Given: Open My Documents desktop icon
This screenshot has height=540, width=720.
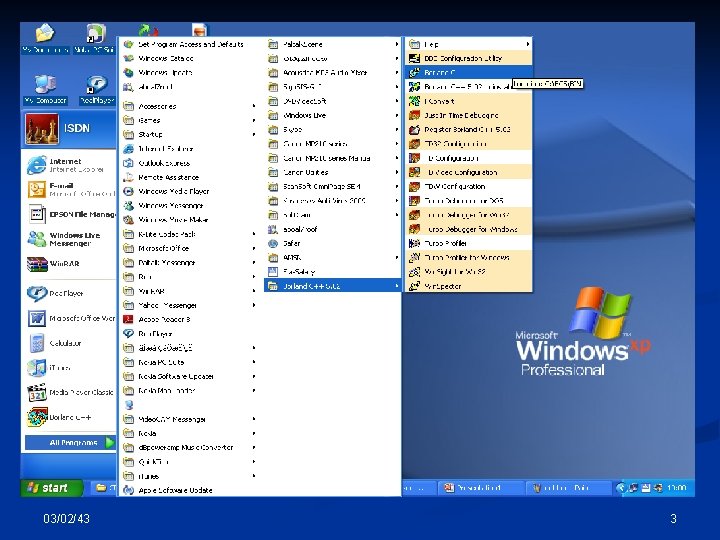Looking at the screenshot, I should 45,39.
